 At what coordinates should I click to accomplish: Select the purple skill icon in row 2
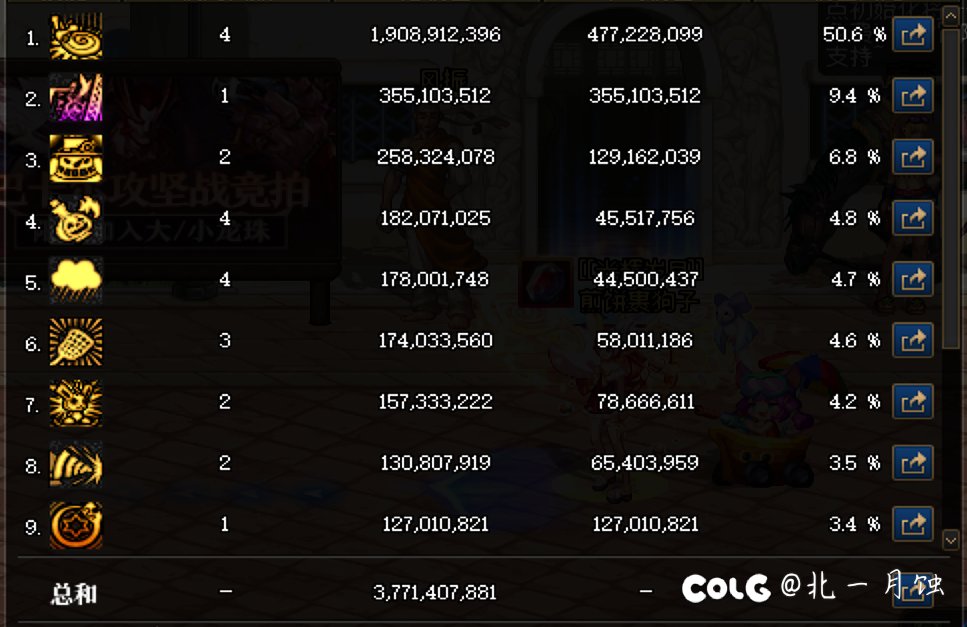pyautogui.click(x=76, y=98)
